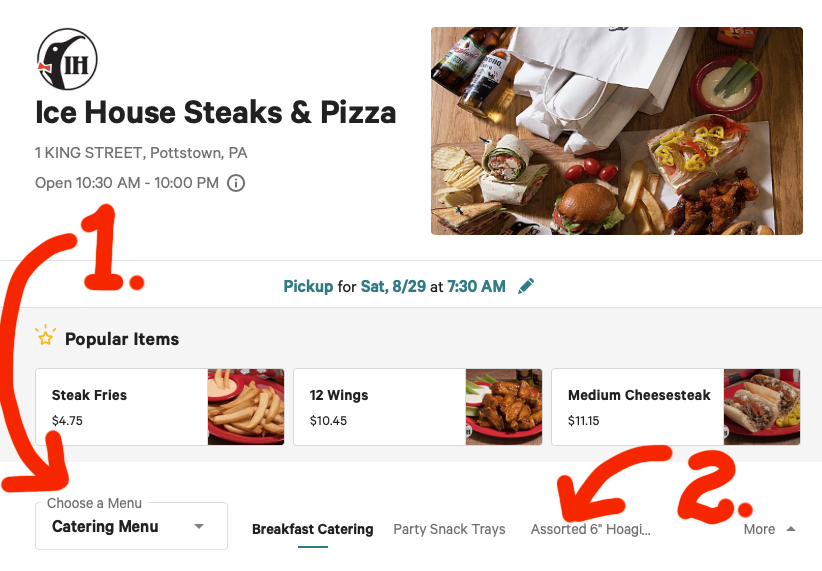The image size is (822, 571).
Task: Change the Sat, 8/29 pickup date
Action: tap(386, 287)
